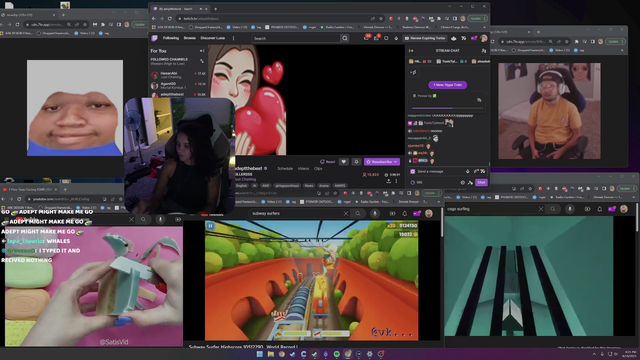Search YouTube in subway surfers window
This screenshot has height=360, width=640.
coord(358,213)
